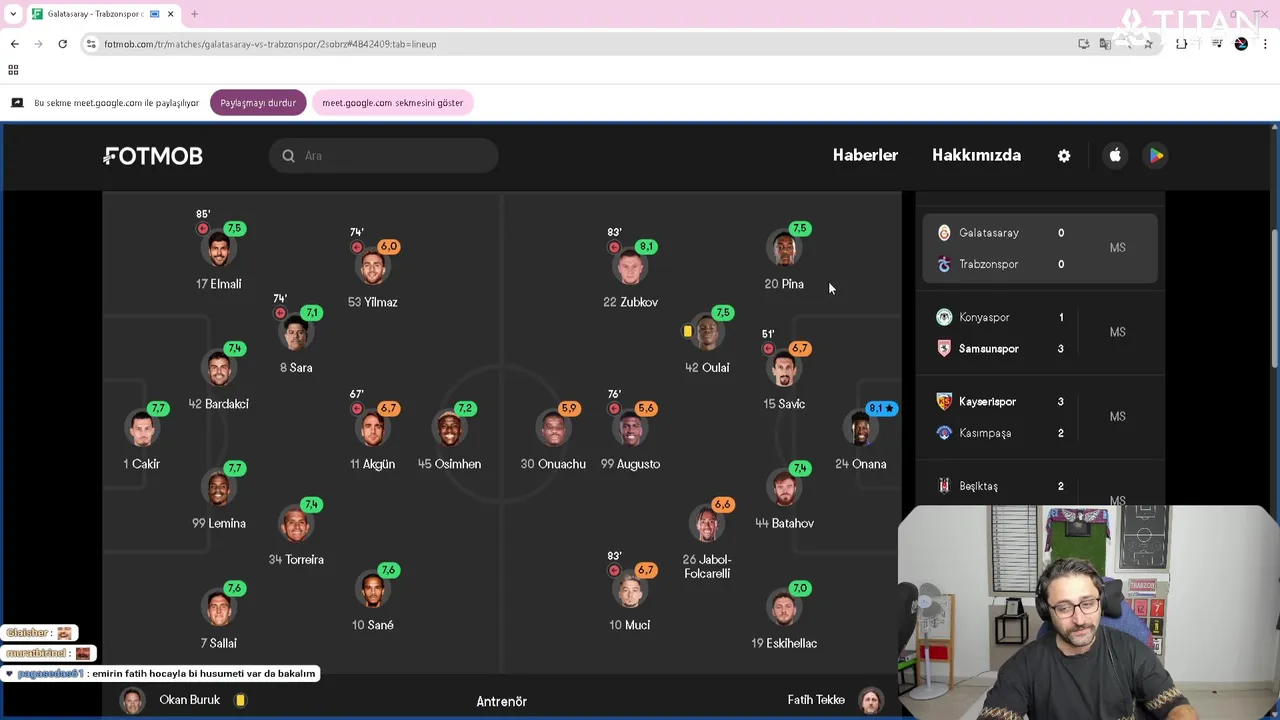This screenshot has height=720, width=1280.
Task: Click the Samsunspor club crest icon
Action: [944, 349]
